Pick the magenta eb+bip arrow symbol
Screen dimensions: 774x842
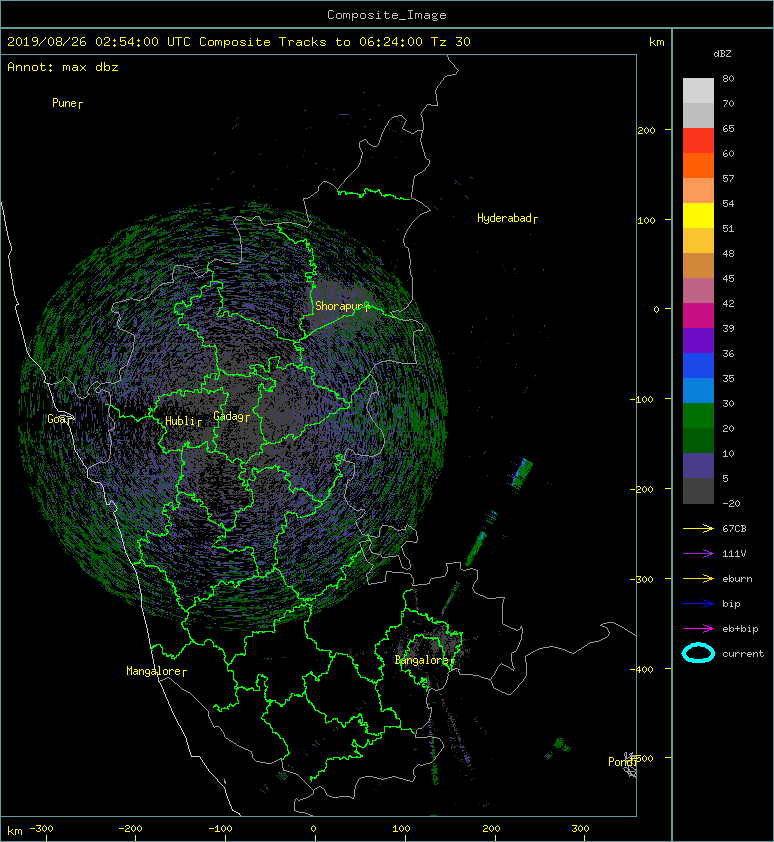pyautogui.click(x=698, y=629)
